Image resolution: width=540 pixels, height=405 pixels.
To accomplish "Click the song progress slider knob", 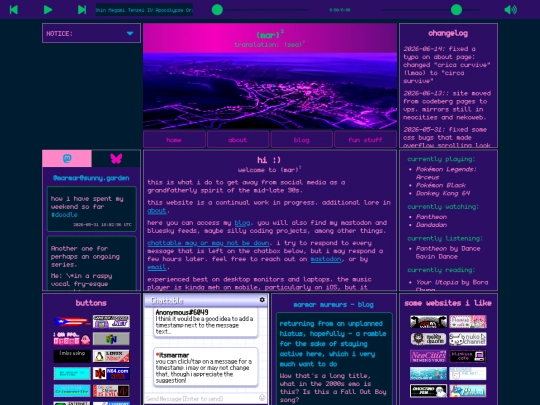I will pos(217,10).
